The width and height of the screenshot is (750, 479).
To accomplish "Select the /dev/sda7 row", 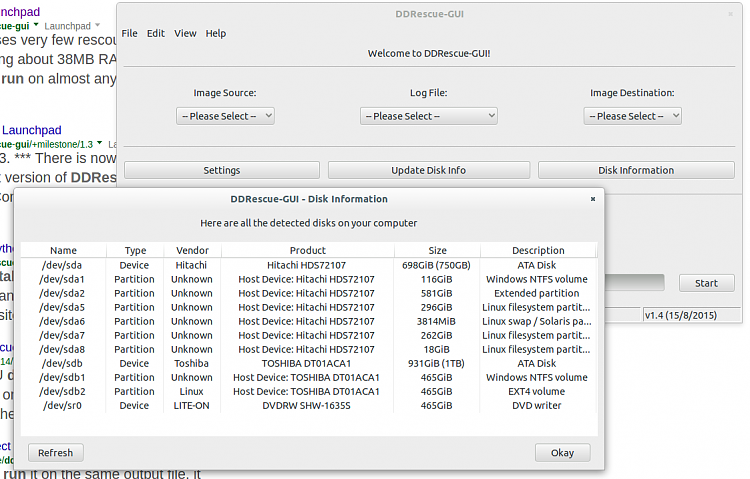I will click(309, 335).
